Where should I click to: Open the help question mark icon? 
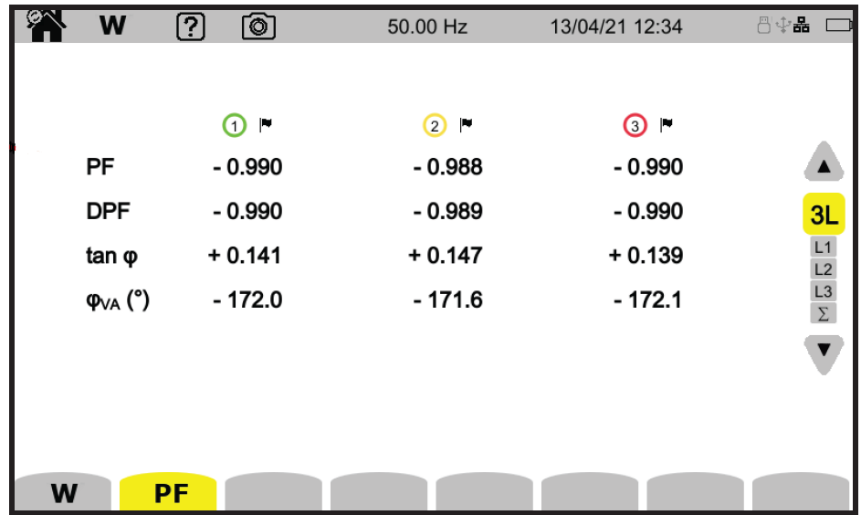190,27
